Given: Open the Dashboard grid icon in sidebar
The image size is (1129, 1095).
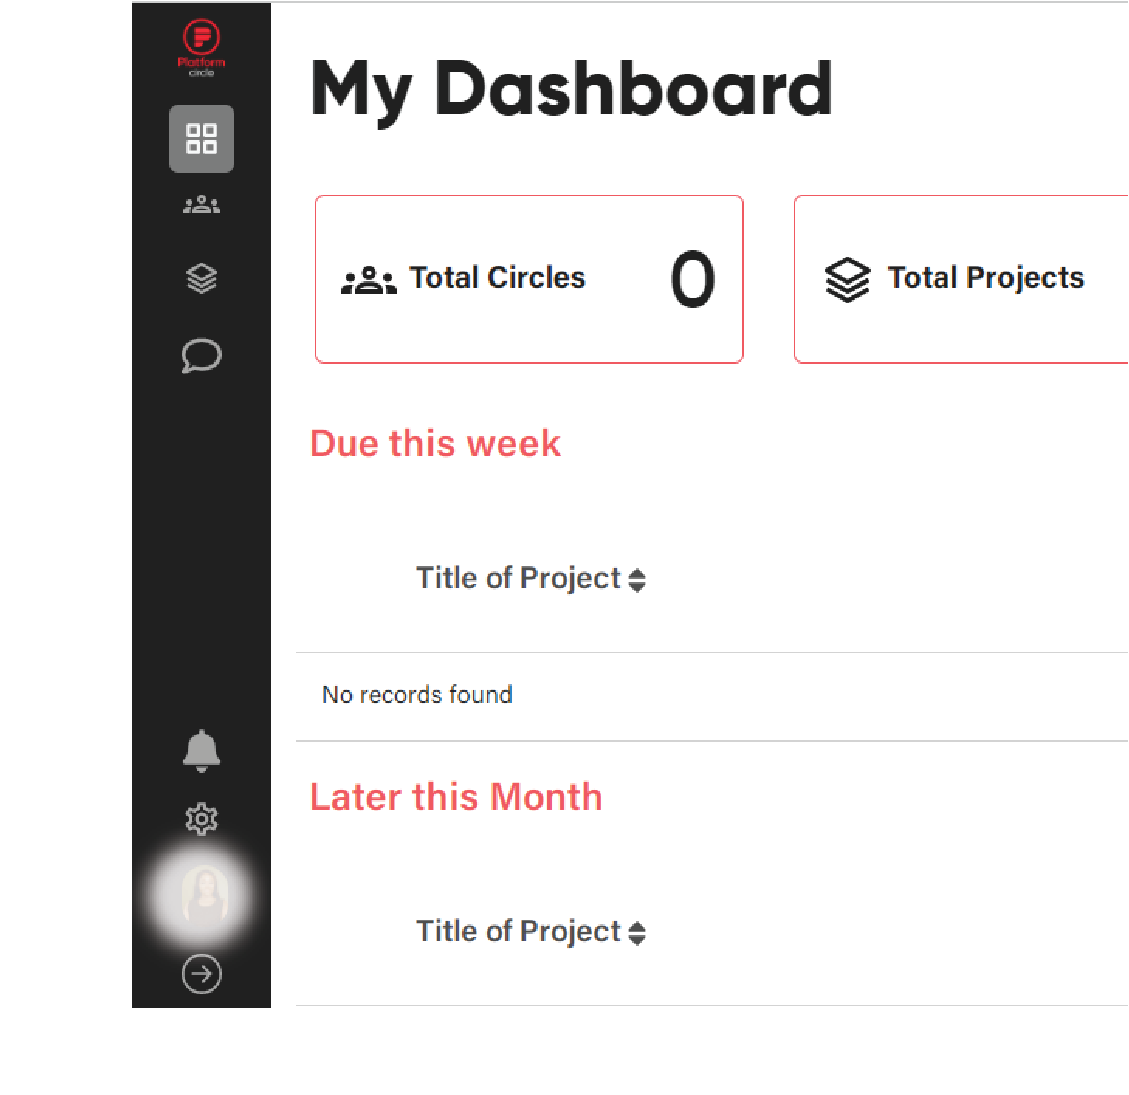Looking at the screenshot, I should [x=201, y=138].
